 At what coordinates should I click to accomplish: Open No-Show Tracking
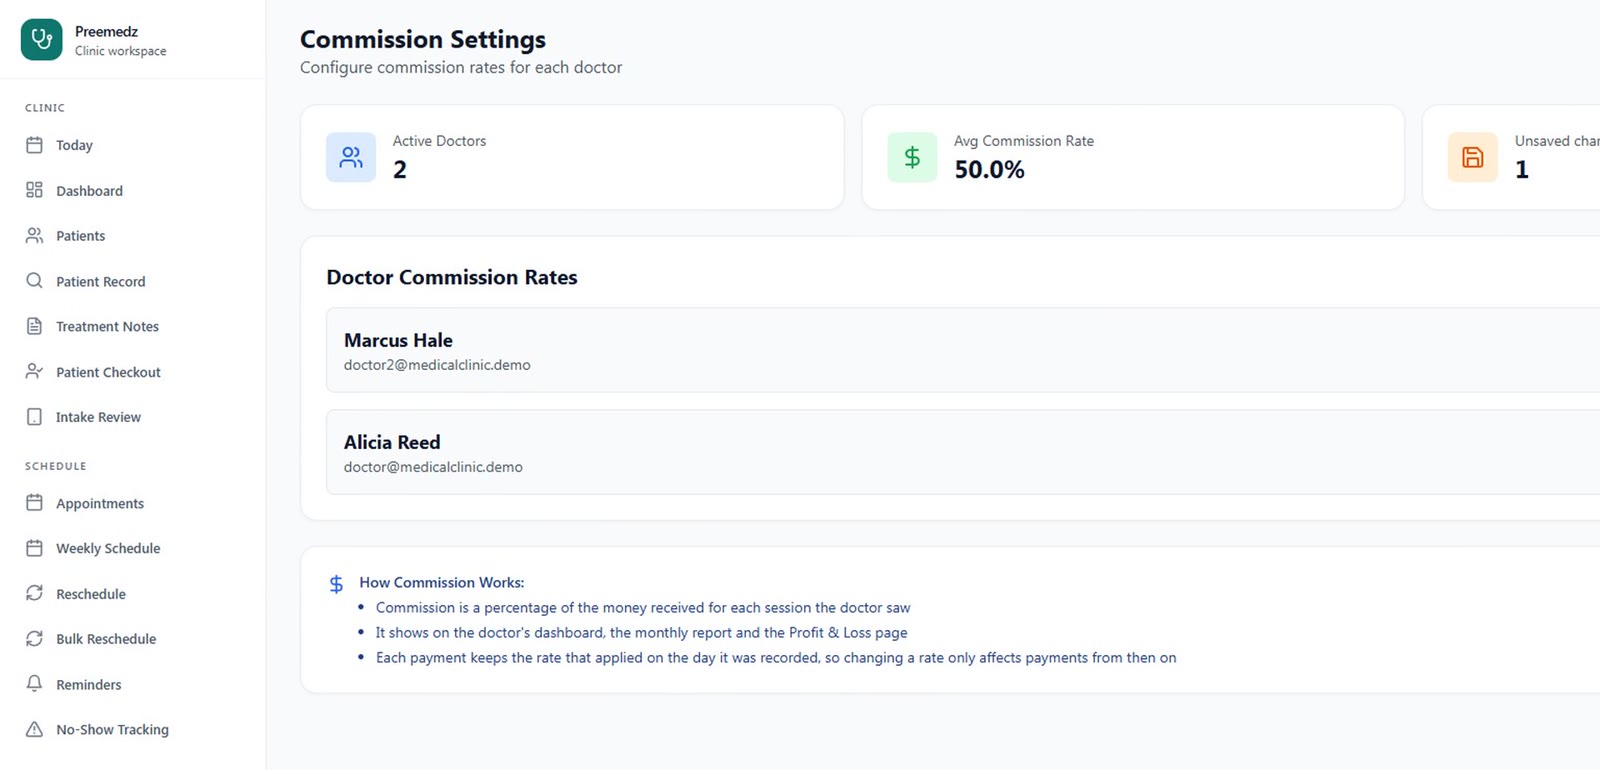(x=132, y=729)
